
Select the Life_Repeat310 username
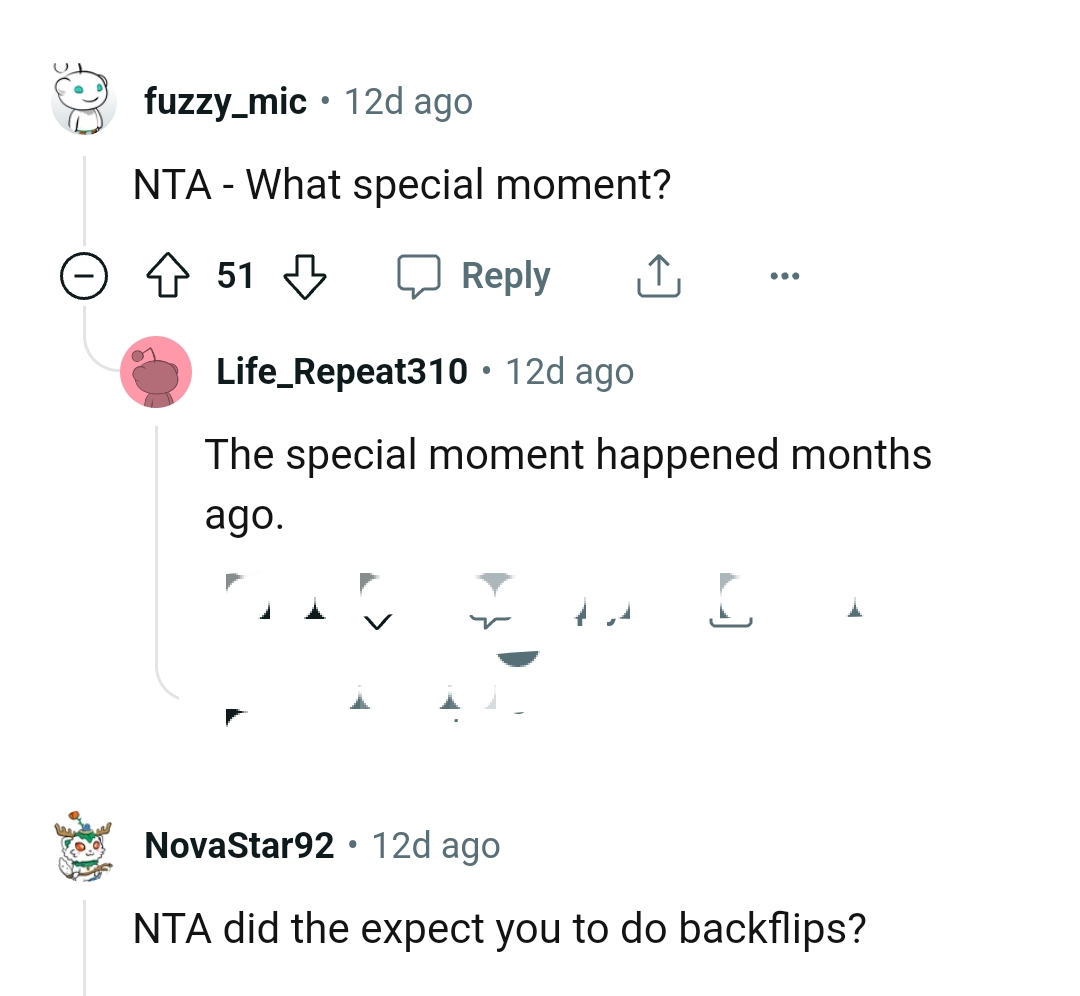click(x=341, y=371)
